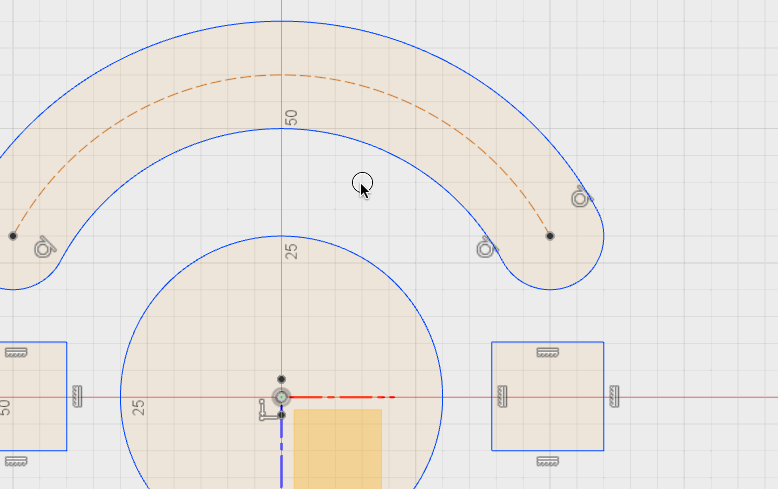Click the 50 dimension inside the left rectangle
Viewport: 778px width, 489px height.
point(5,407)
